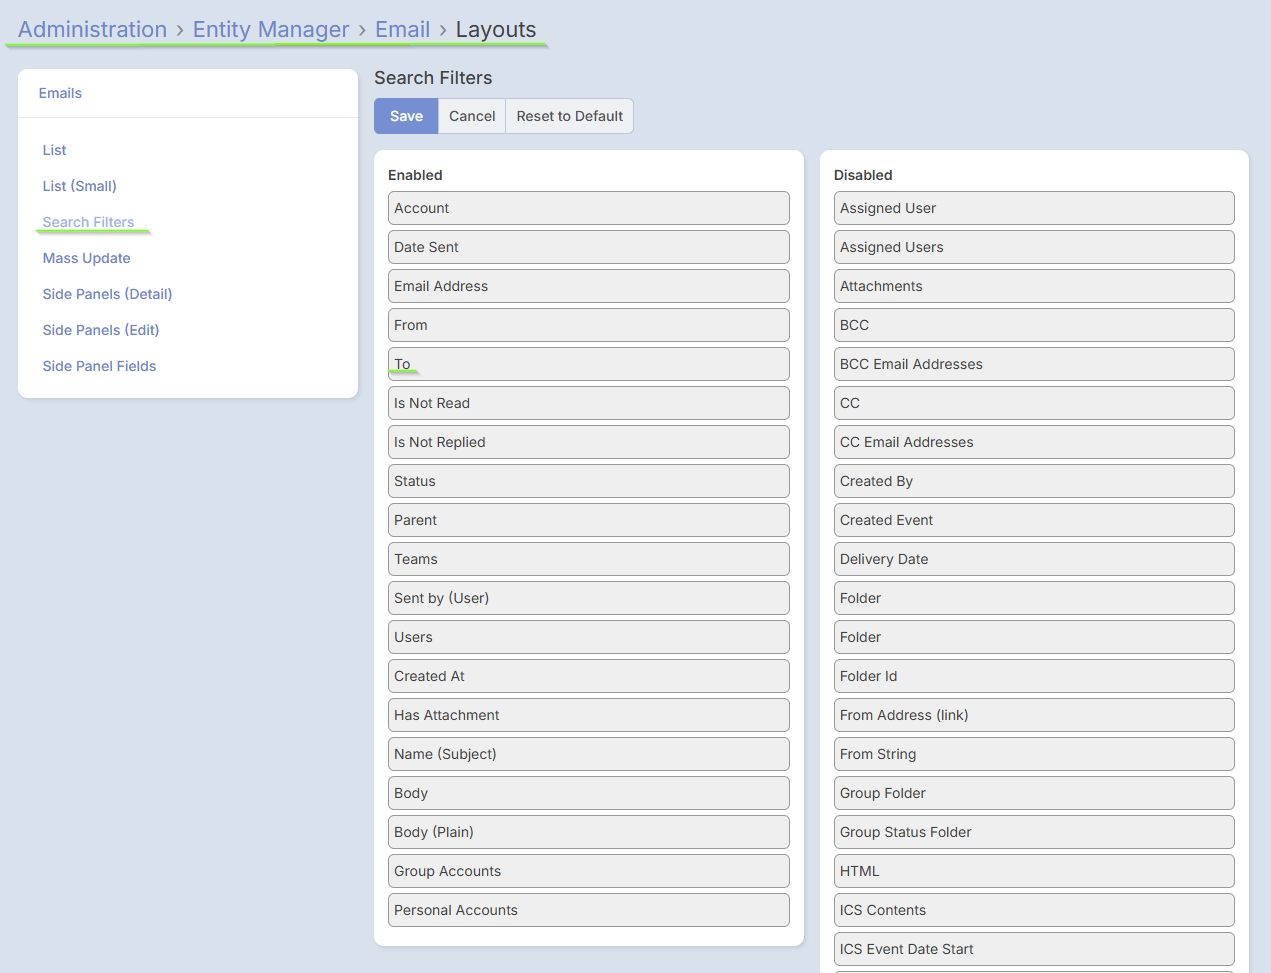
Task: Open Side Panel Fields layout
Action: tap(99, 366)
